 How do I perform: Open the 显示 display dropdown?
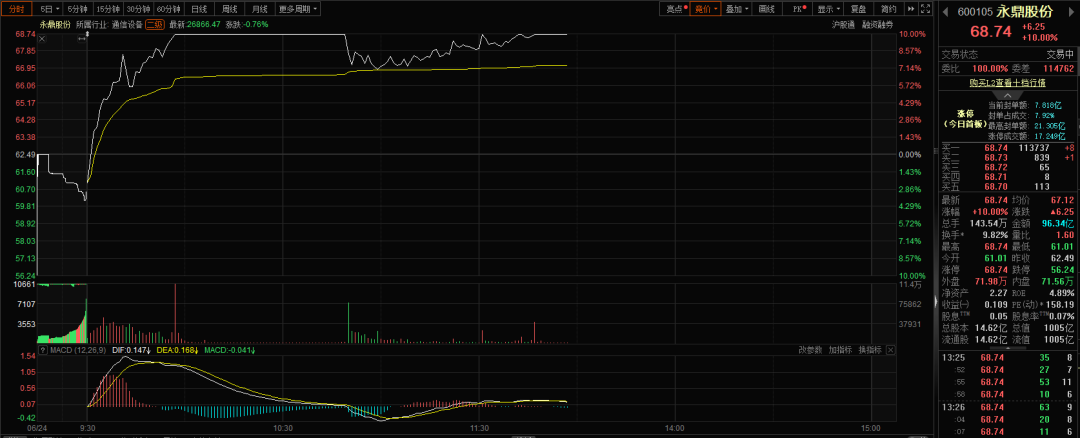pos(828,9)
